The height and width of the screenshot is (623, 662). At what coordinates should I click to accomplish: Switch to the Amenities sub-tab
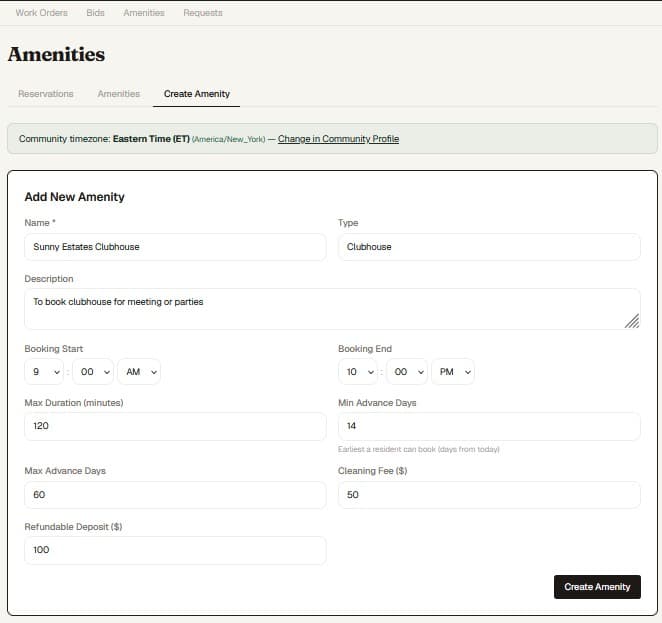click(119, 94)
